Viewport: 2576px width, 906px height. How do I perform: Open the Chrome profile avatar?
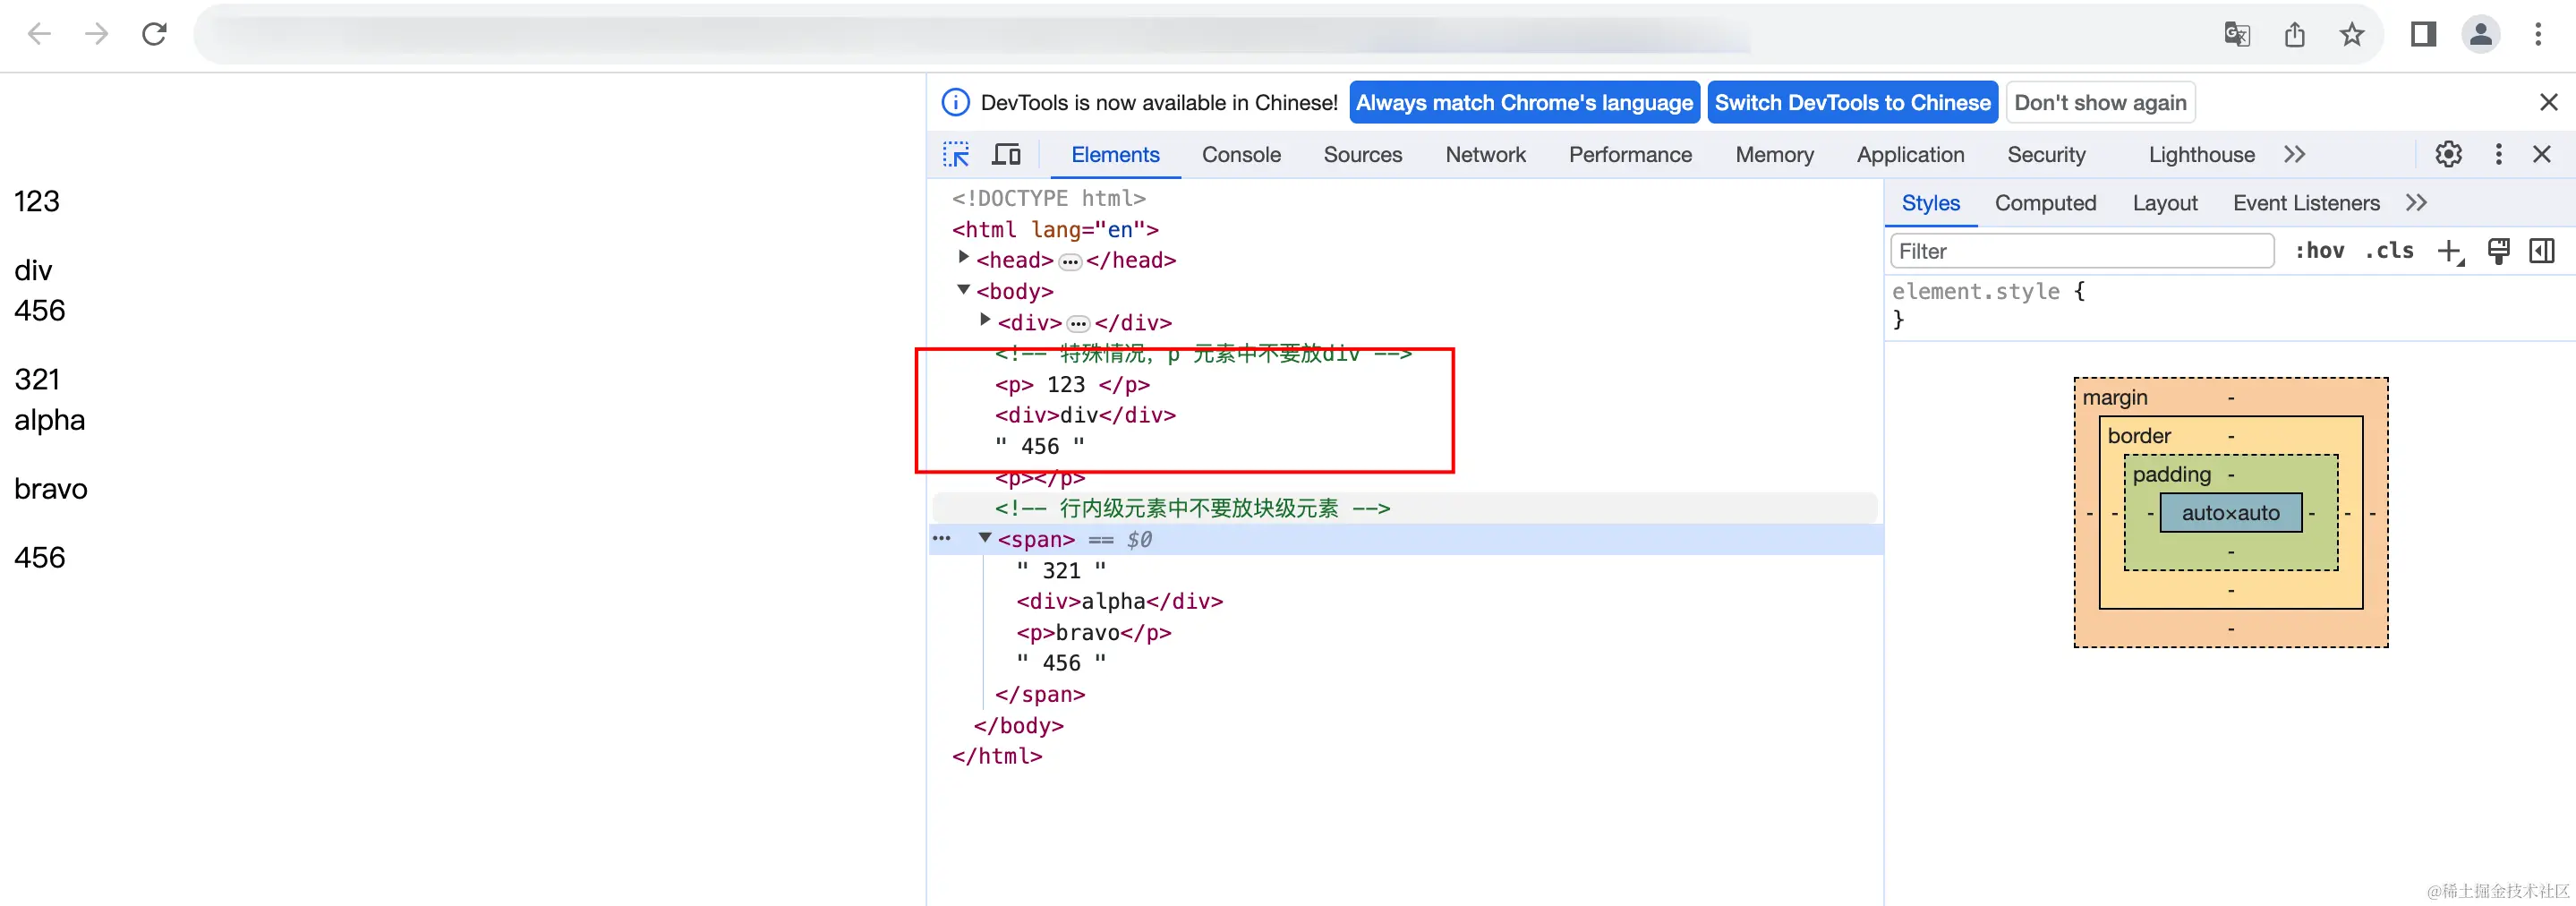[2481, 34]
